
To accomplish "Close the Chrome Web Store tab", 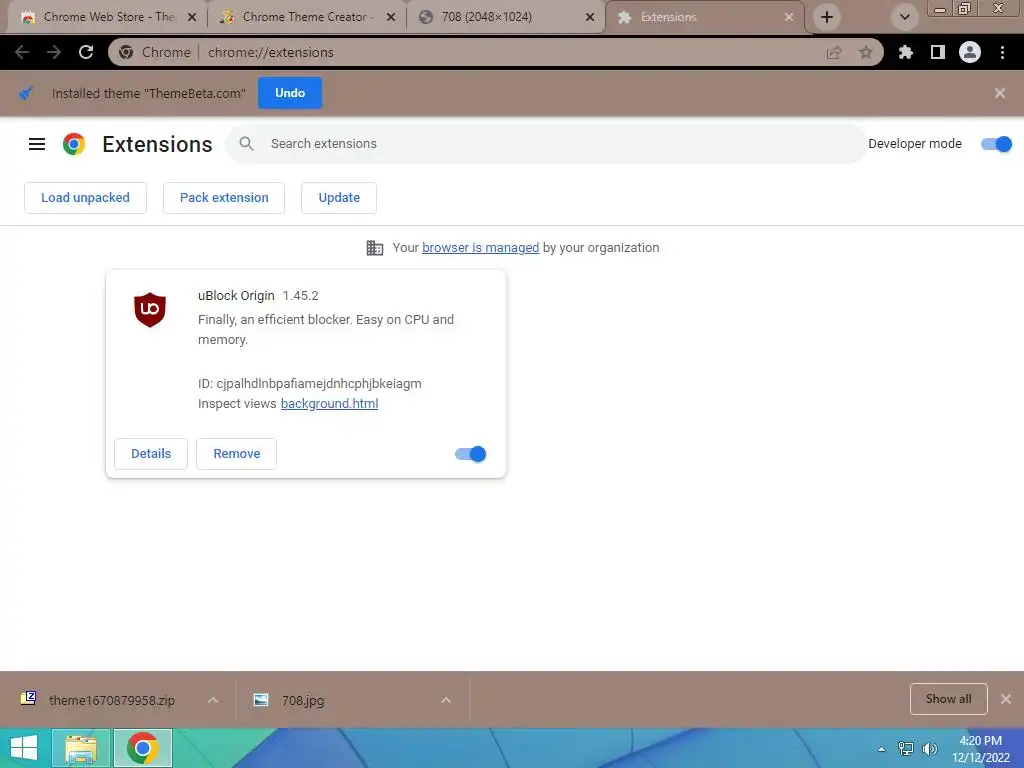I will [192, 17].
